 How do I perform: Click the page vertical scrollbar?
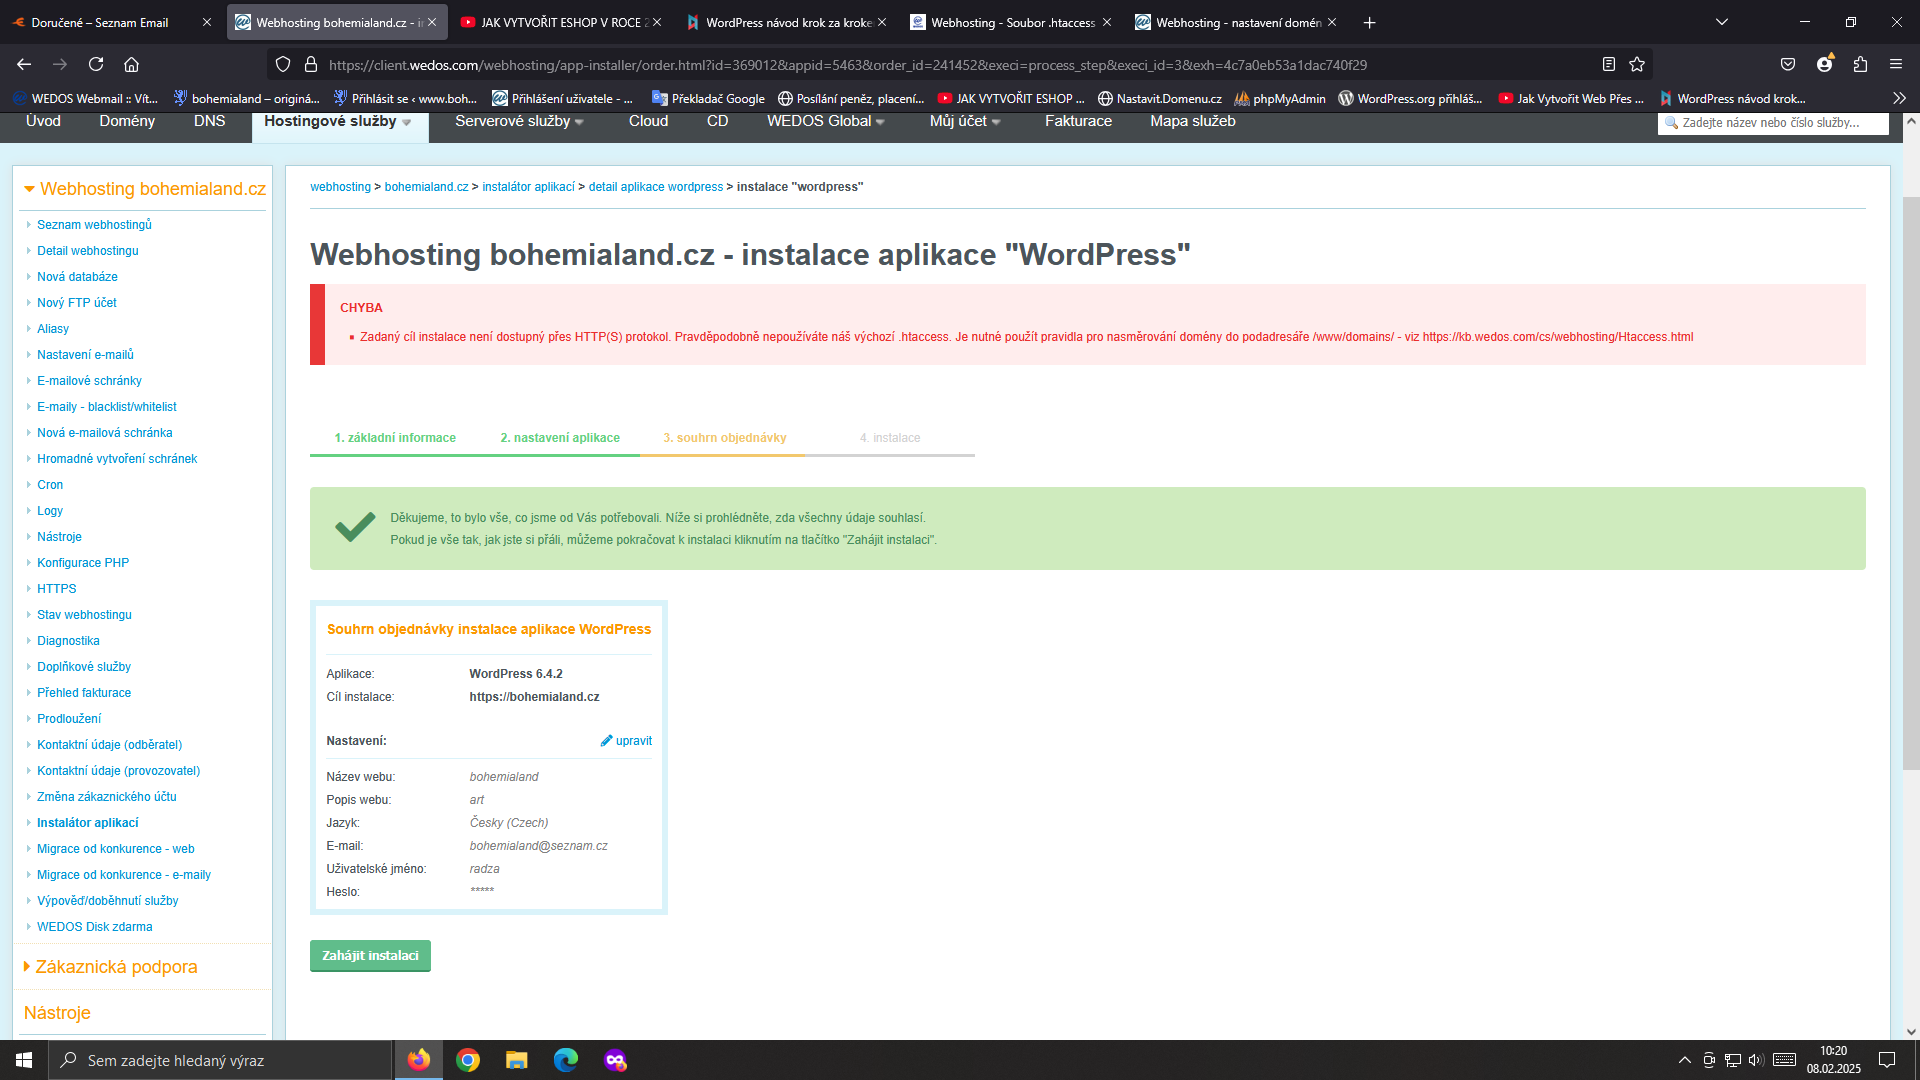1910,480
